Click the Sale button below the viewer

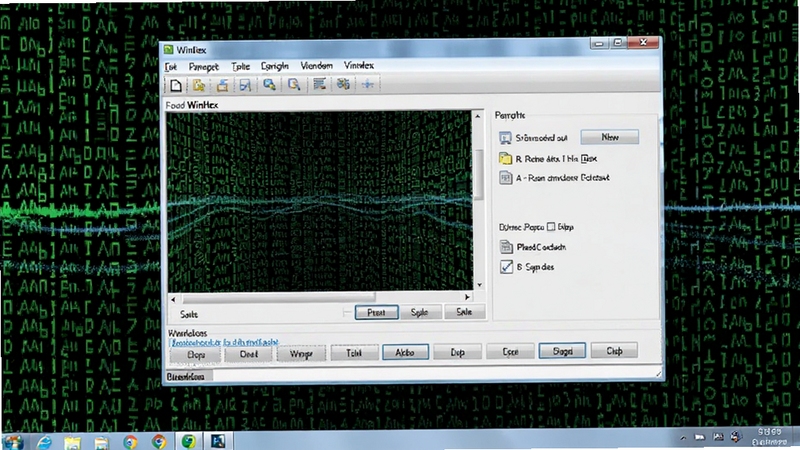(x=464, y=312)
